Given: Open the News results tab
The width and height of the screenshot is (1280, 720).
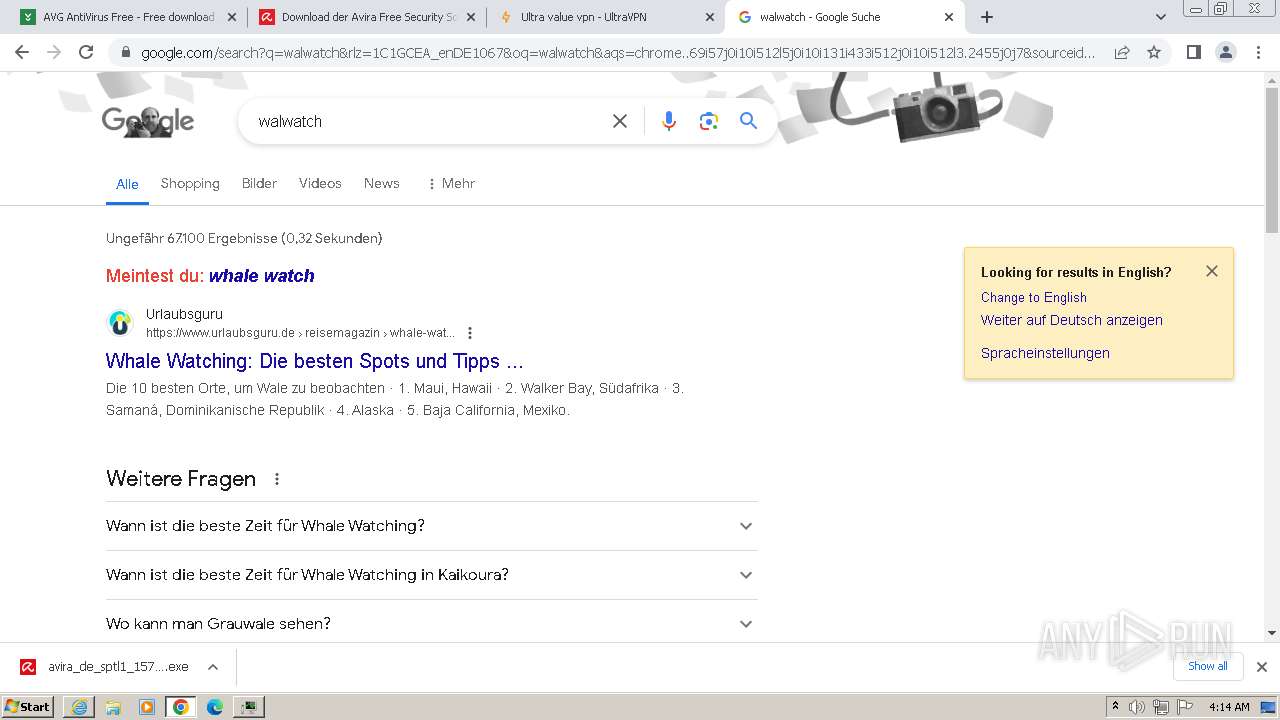Looking at the screenshot, I should click(x=382, y=183).
